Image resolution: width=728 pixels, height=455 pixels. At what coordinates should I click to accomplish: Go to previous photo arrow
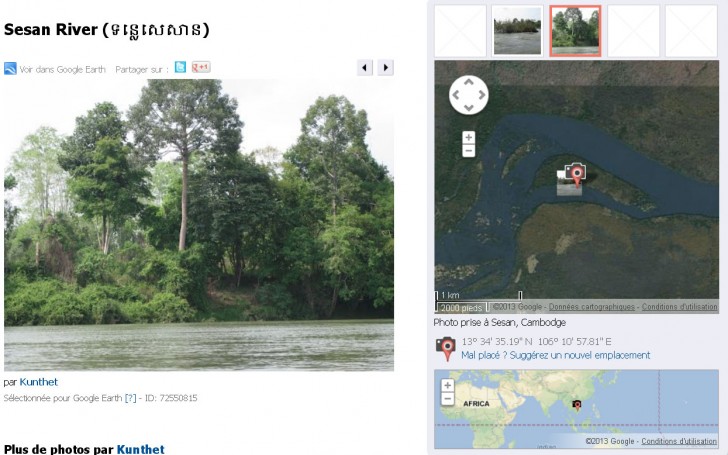[x=365, y=68]
